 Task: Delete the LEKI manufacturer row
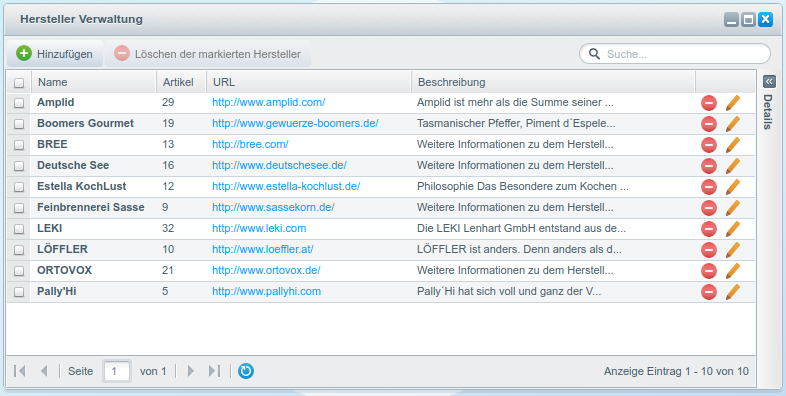709,229
